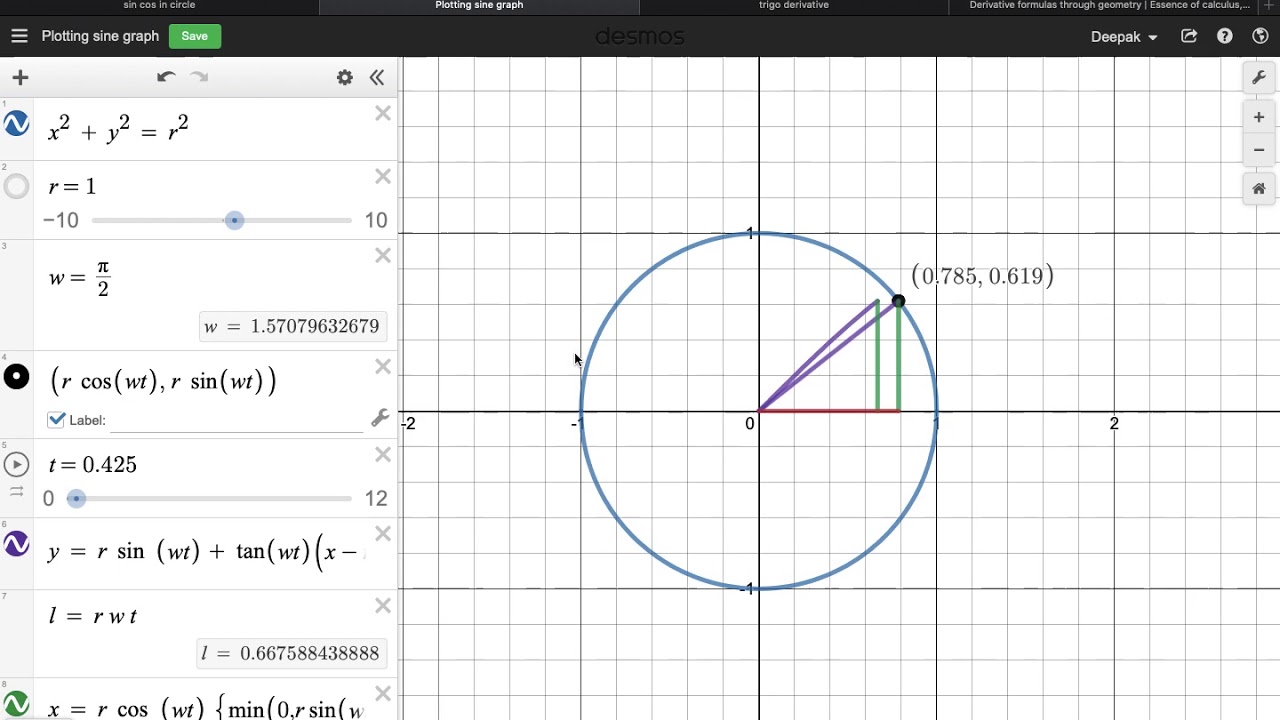The height and width of the screenshot is (720, 1280).
Task: Zoom out on the graph
Action: pos(1259,150)
